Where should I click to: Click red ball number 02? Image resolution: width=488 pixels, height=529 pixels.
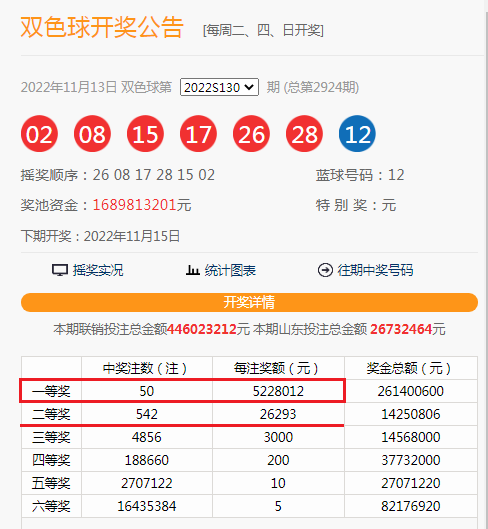pyautogui.click(x=39, y=134)
